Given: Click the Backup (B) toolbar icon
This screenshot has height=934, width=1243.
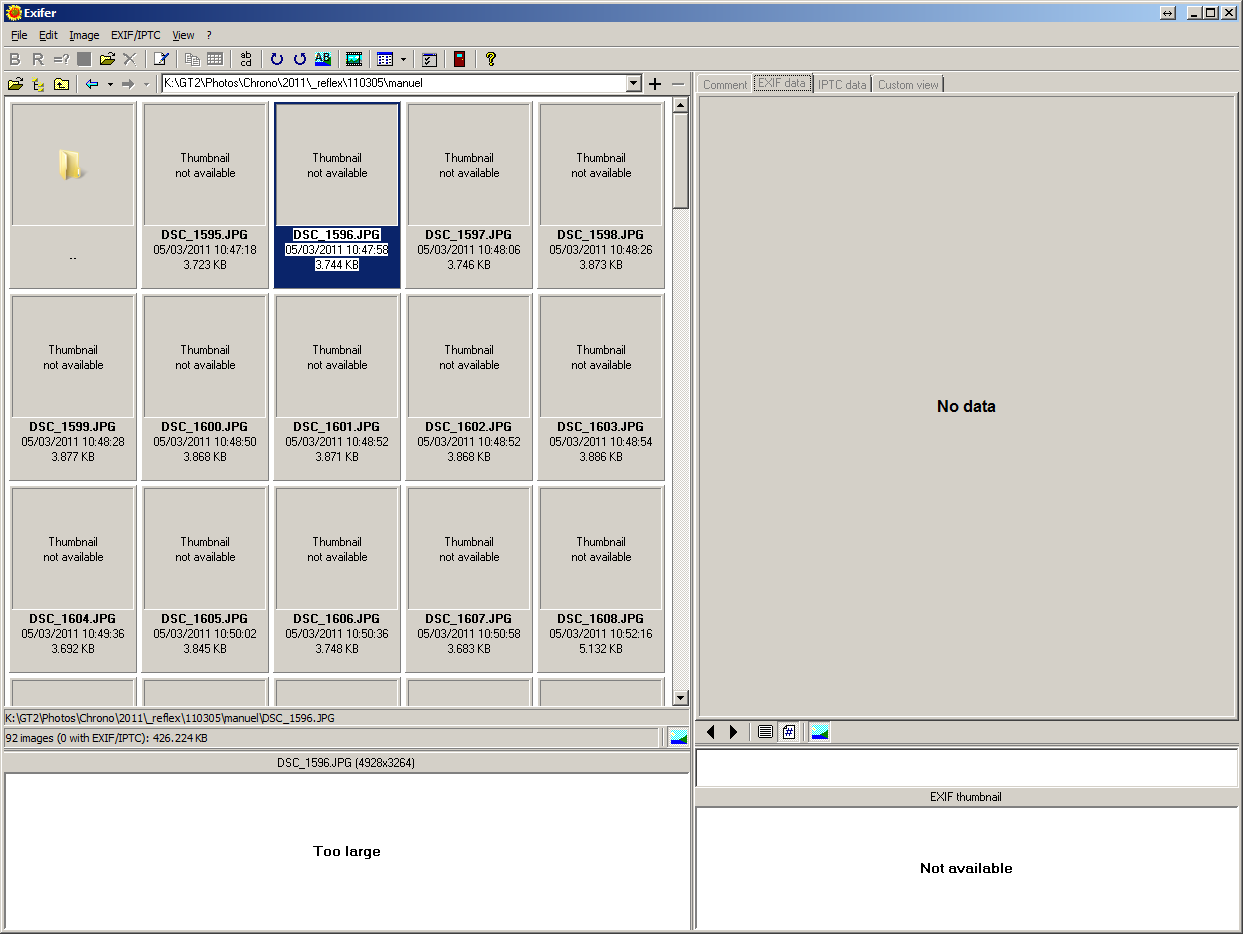Looking at the screenshot, I should 15,59.
